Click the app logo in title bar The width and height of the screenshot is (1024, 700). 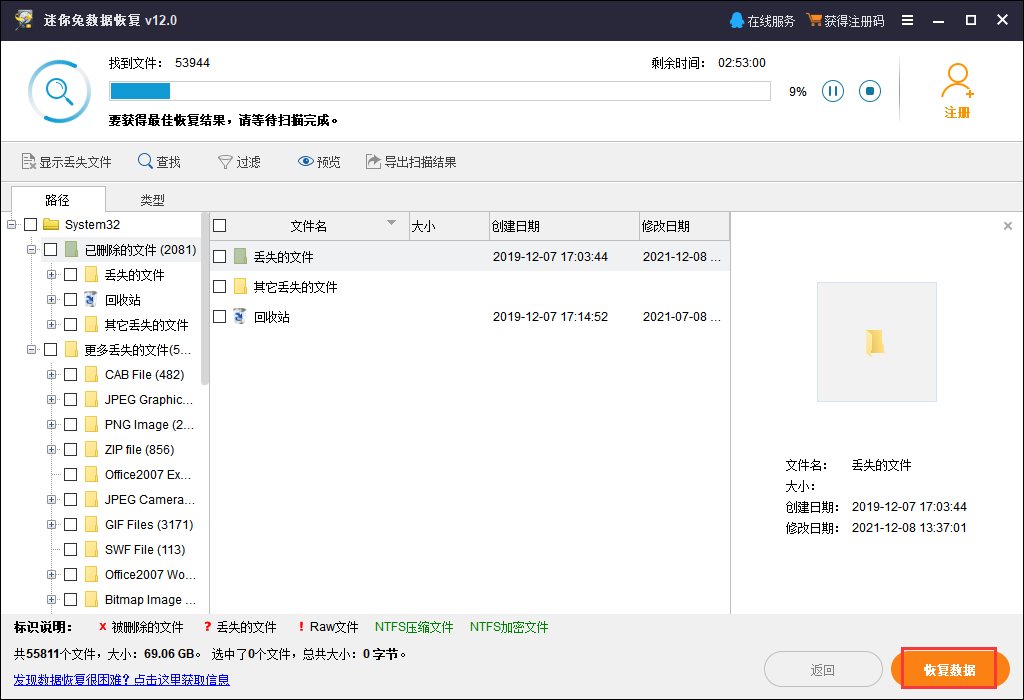pyautogui.click(x=24, y=20)
